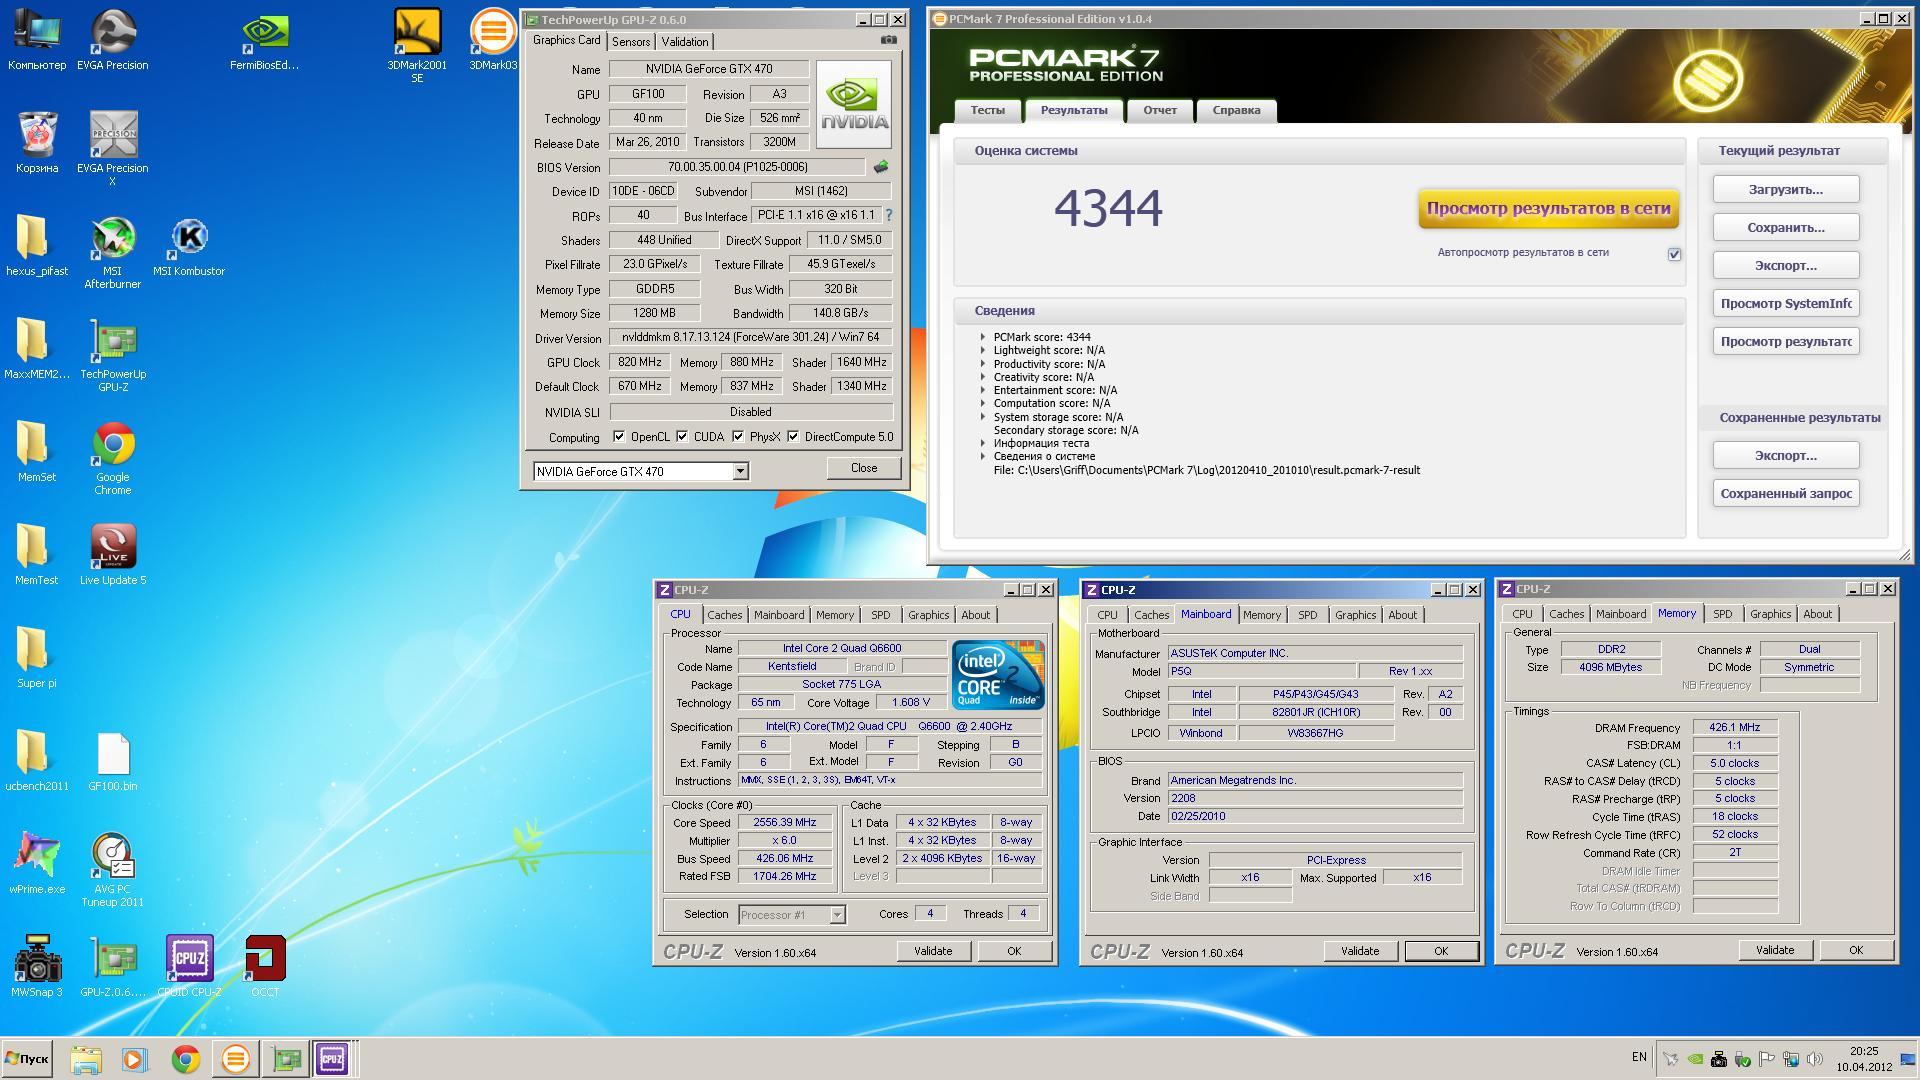Click GPU name field in GPU-Z
The image size is (1920, 1080).
click(709, 69)
